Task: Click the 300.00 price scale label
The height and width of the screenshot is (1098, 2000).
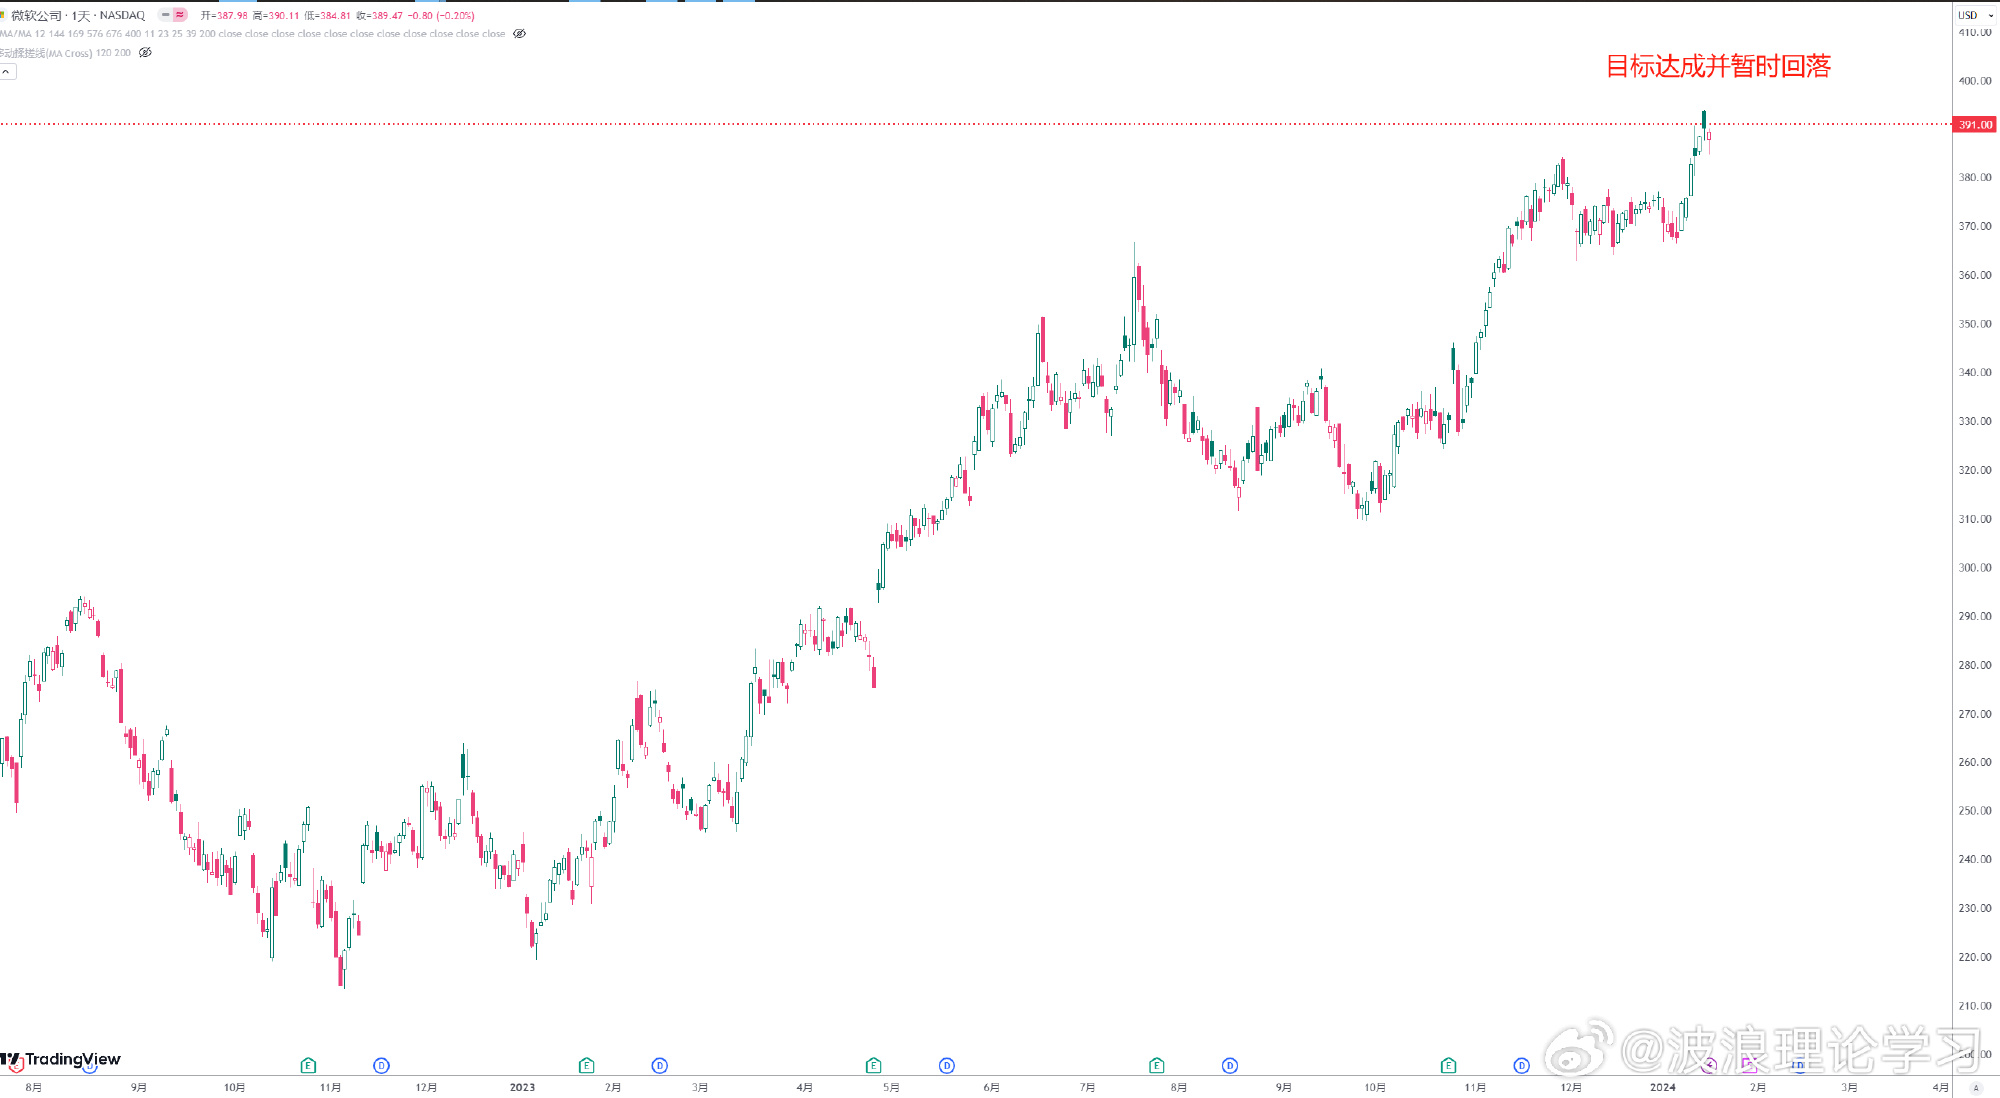Action: click(x=1975, y=567)
